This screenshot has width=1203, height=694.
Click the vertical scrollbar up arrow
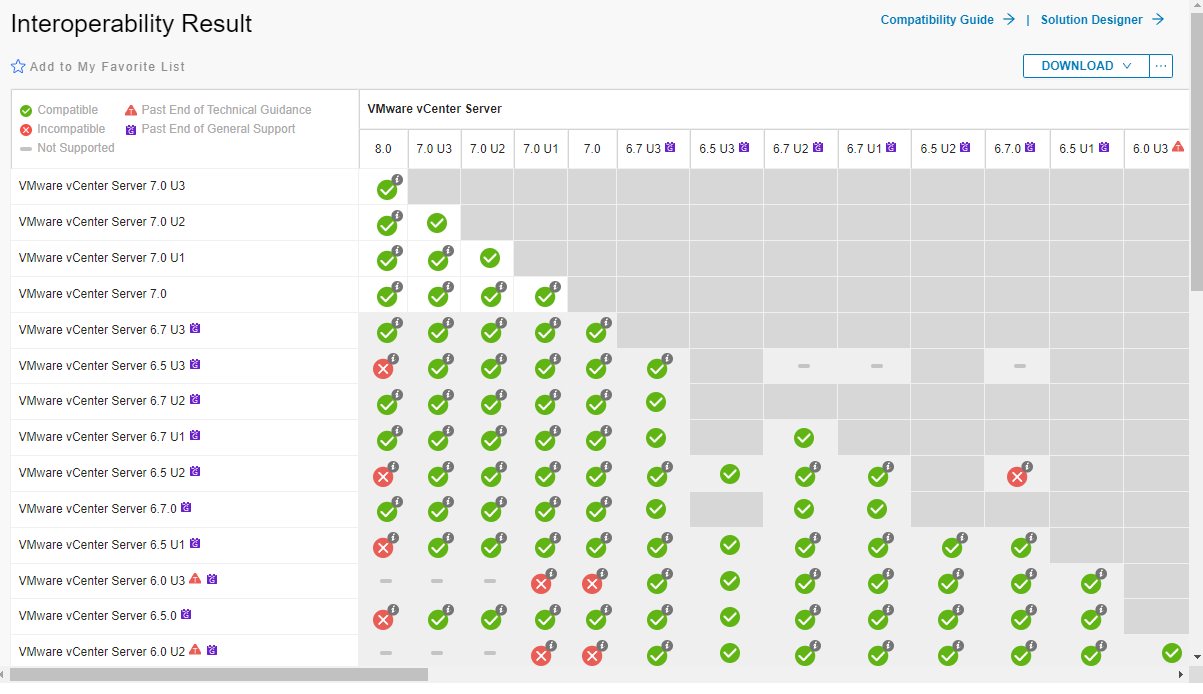[x=1196, y=6]
